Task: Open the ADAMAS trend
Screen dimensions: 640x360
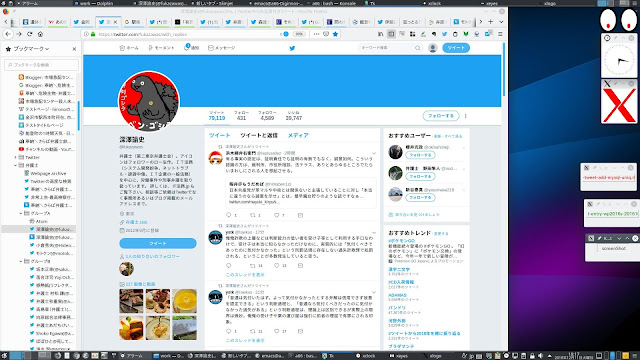Action: click(x=397, y=295)
